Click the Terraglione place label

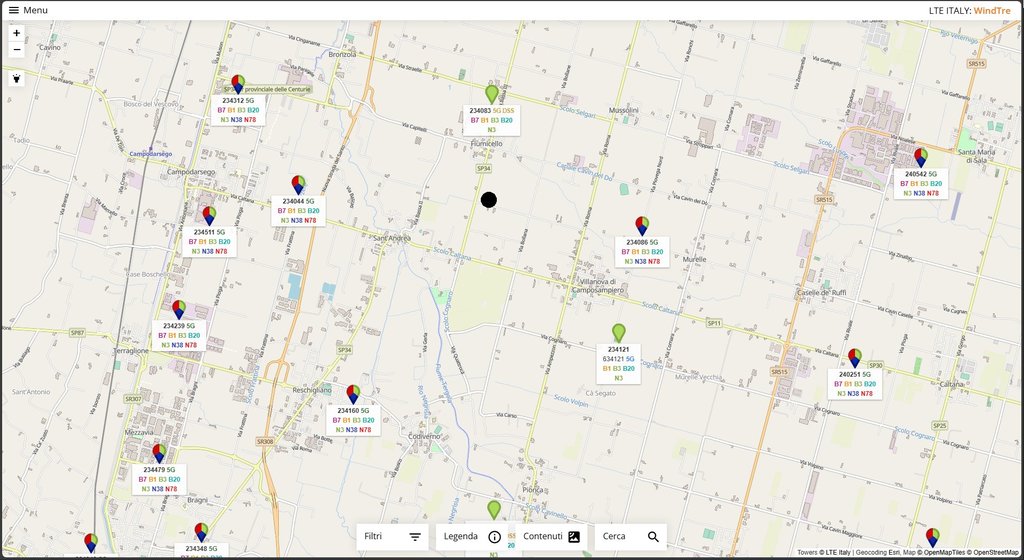[131, 350]
